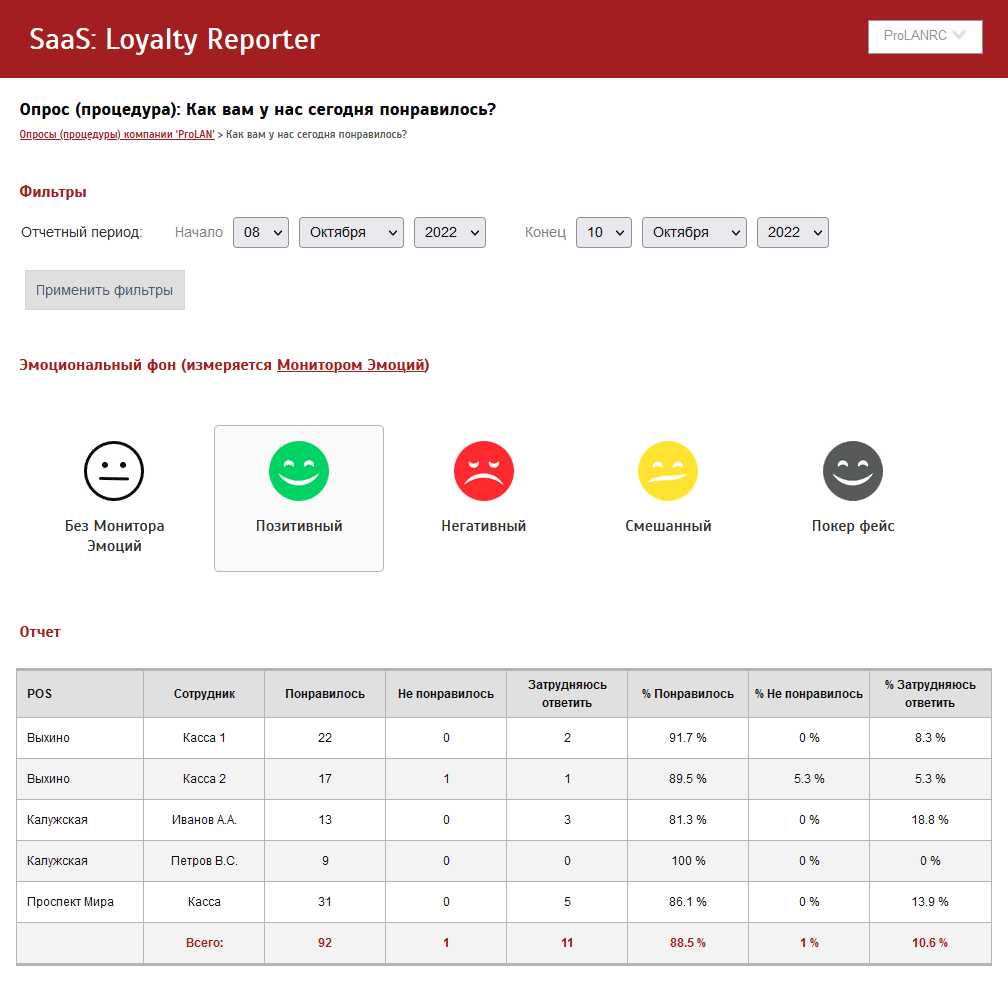Select the green smiley 'Позитивный' icon
Screen dimensions: 1008x995
299,471
